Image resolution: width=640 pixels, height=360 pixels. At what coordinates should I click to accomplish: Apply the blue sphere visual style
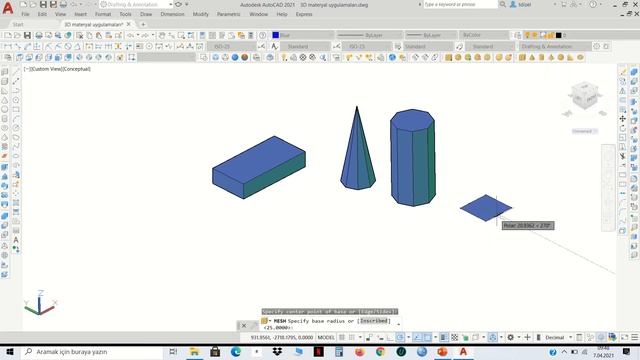click(235, 58)
